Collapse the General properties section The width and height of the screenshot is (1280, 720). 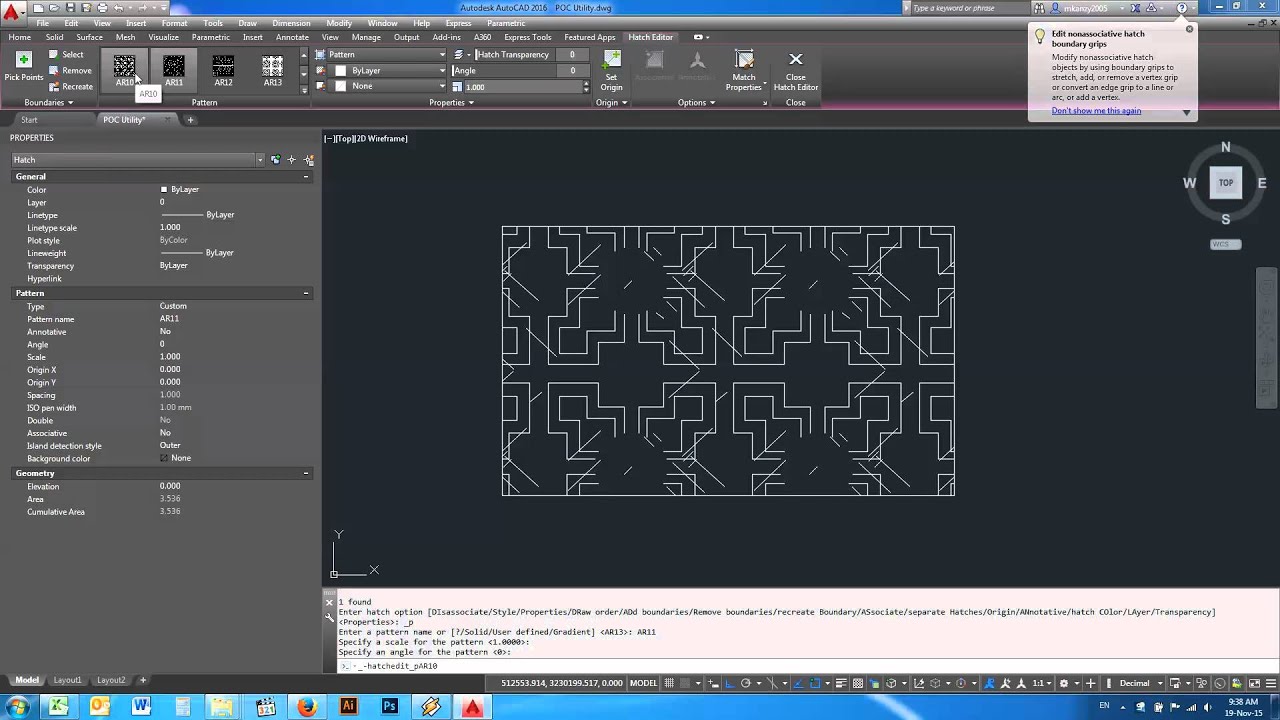point(306,177)
